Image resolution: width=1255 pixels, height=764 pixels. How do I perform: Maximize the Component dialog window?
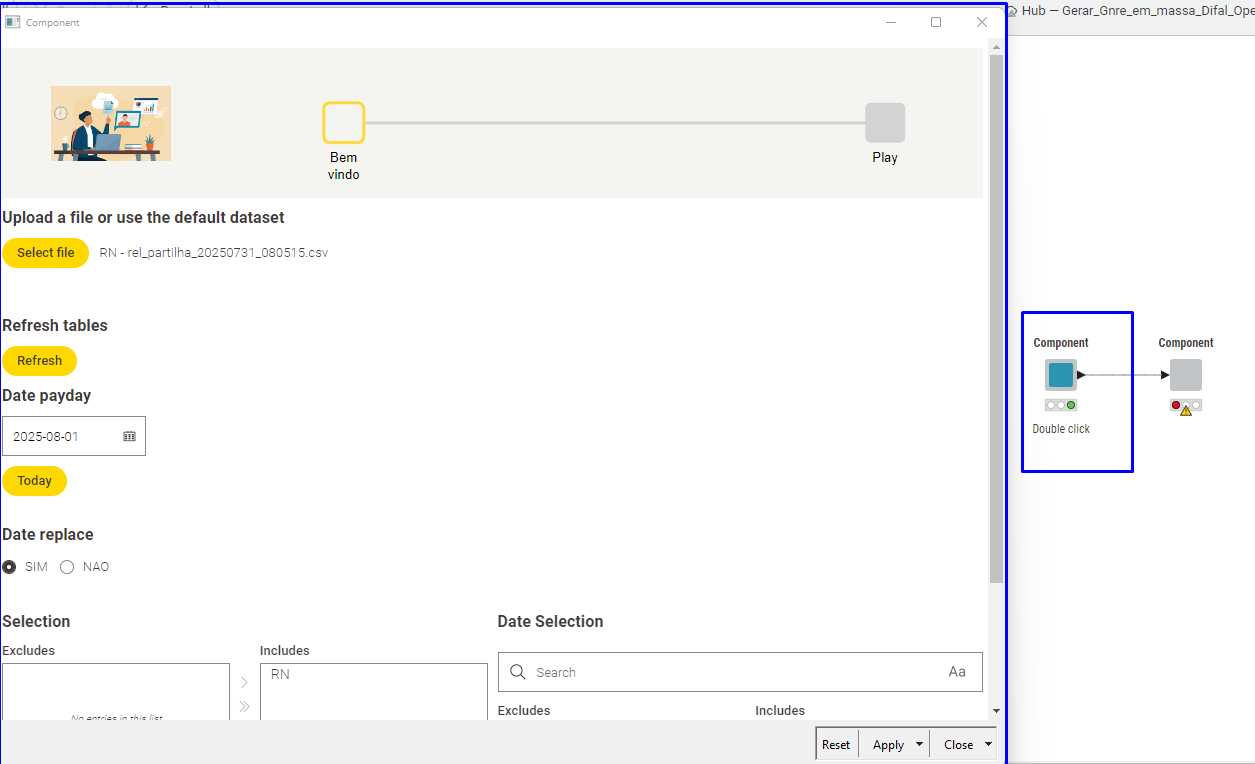(936, 22)
